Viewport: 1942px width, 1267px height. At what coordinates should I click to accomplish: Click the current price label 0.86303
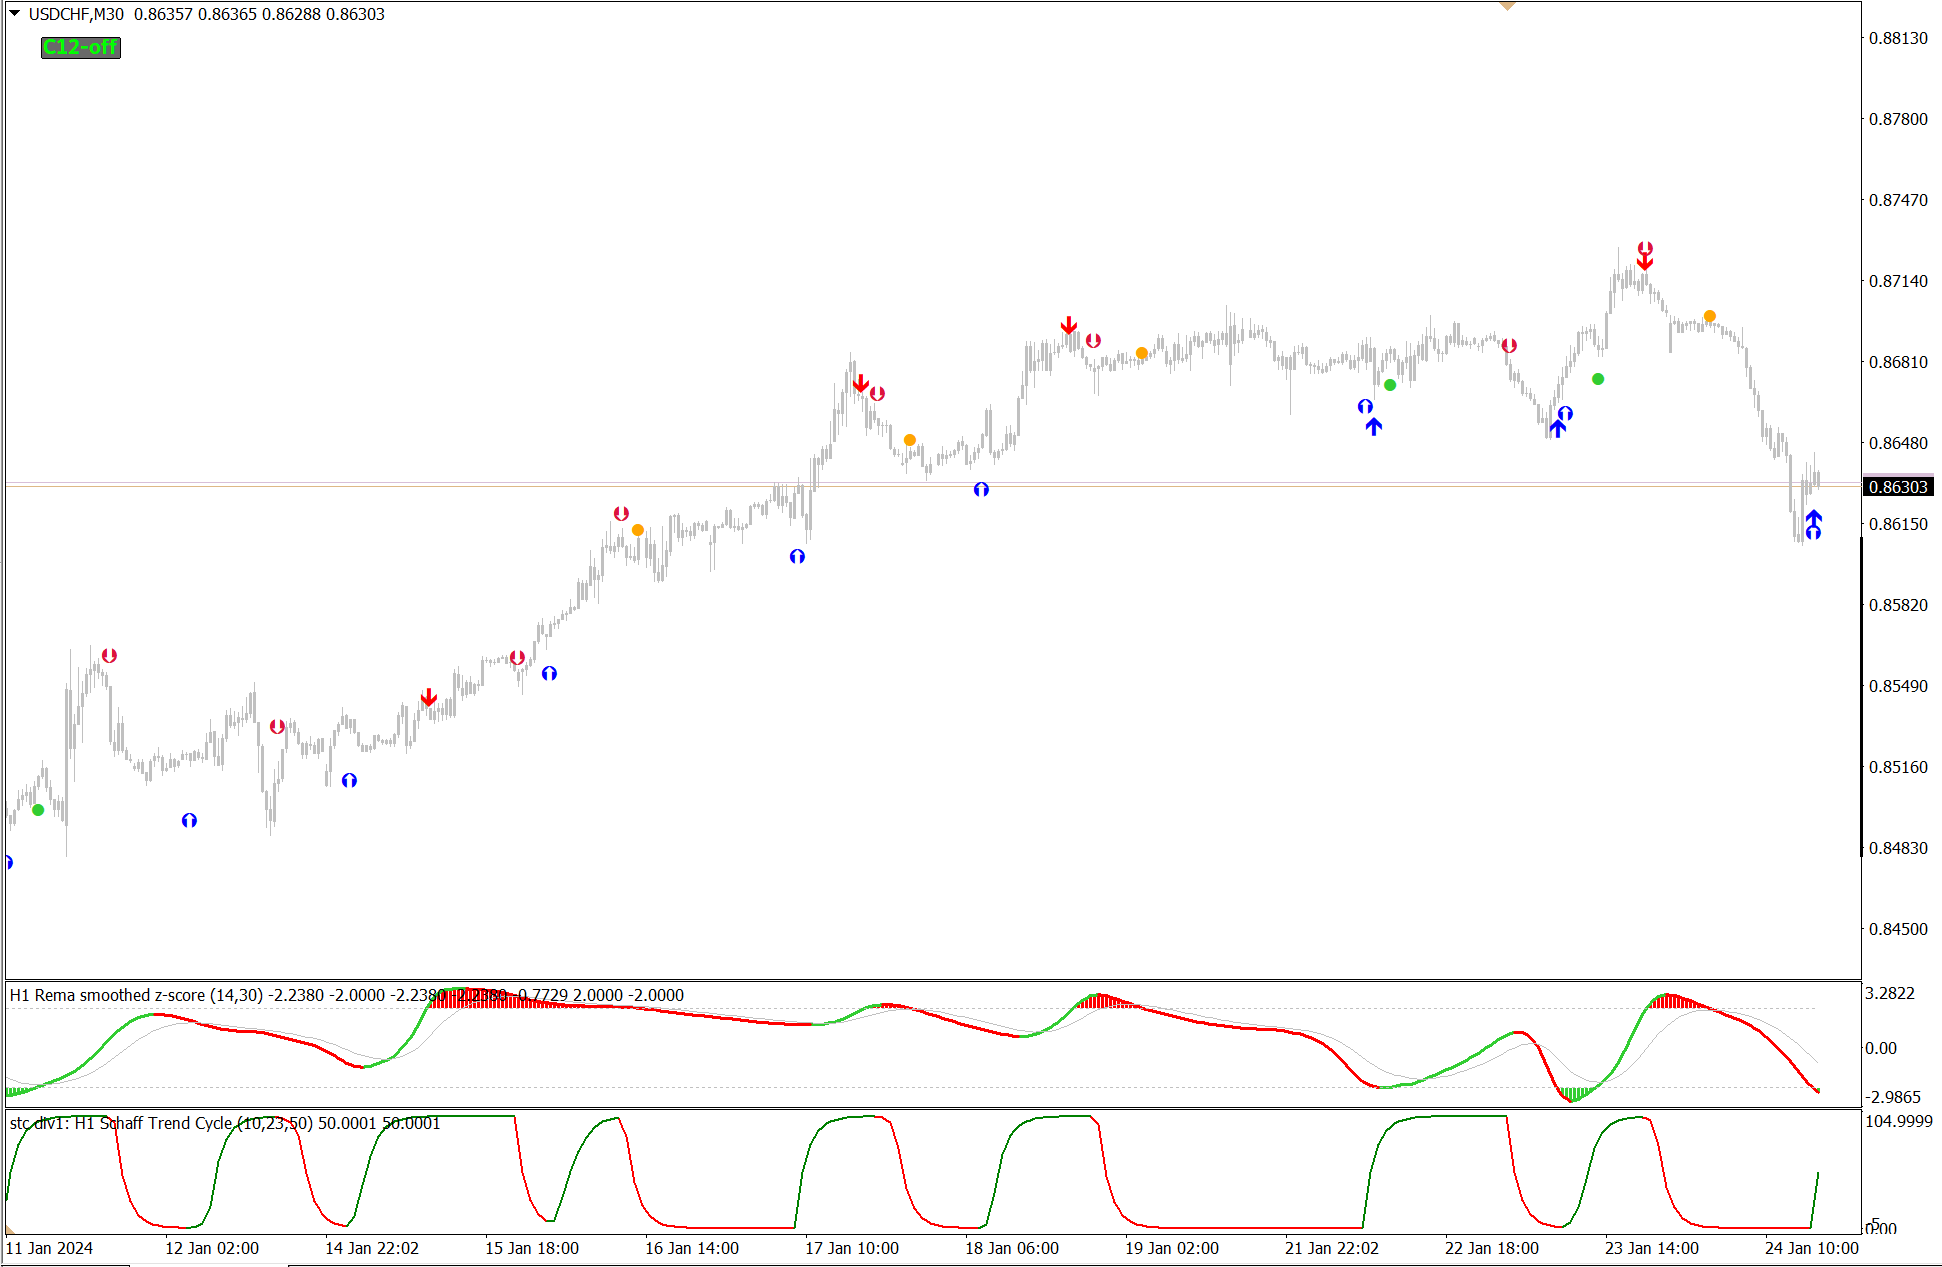tap(1898, 487)
